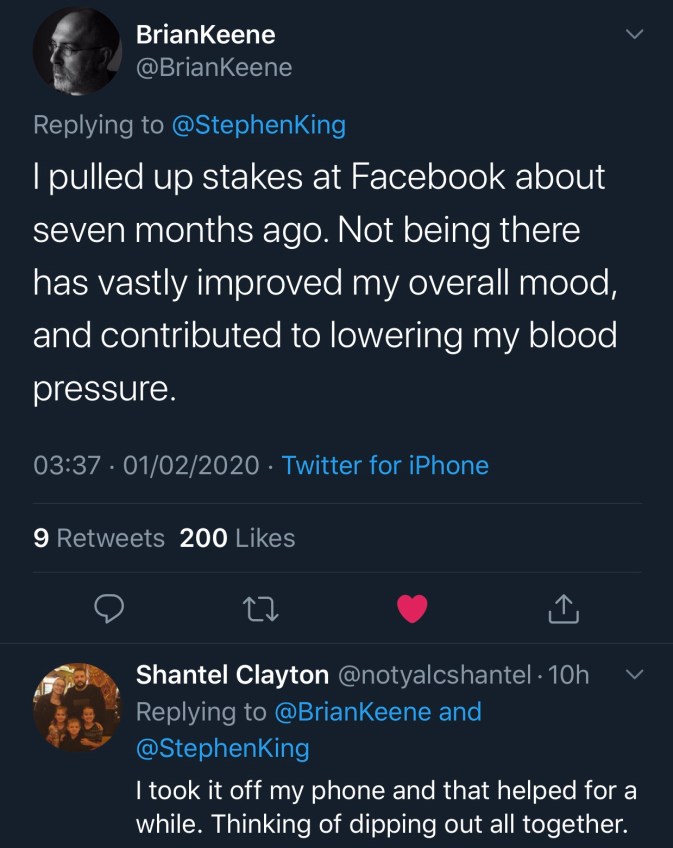Click the @notyalcshantel handle
The image size is (673, 848).
[x=436, y=676]
